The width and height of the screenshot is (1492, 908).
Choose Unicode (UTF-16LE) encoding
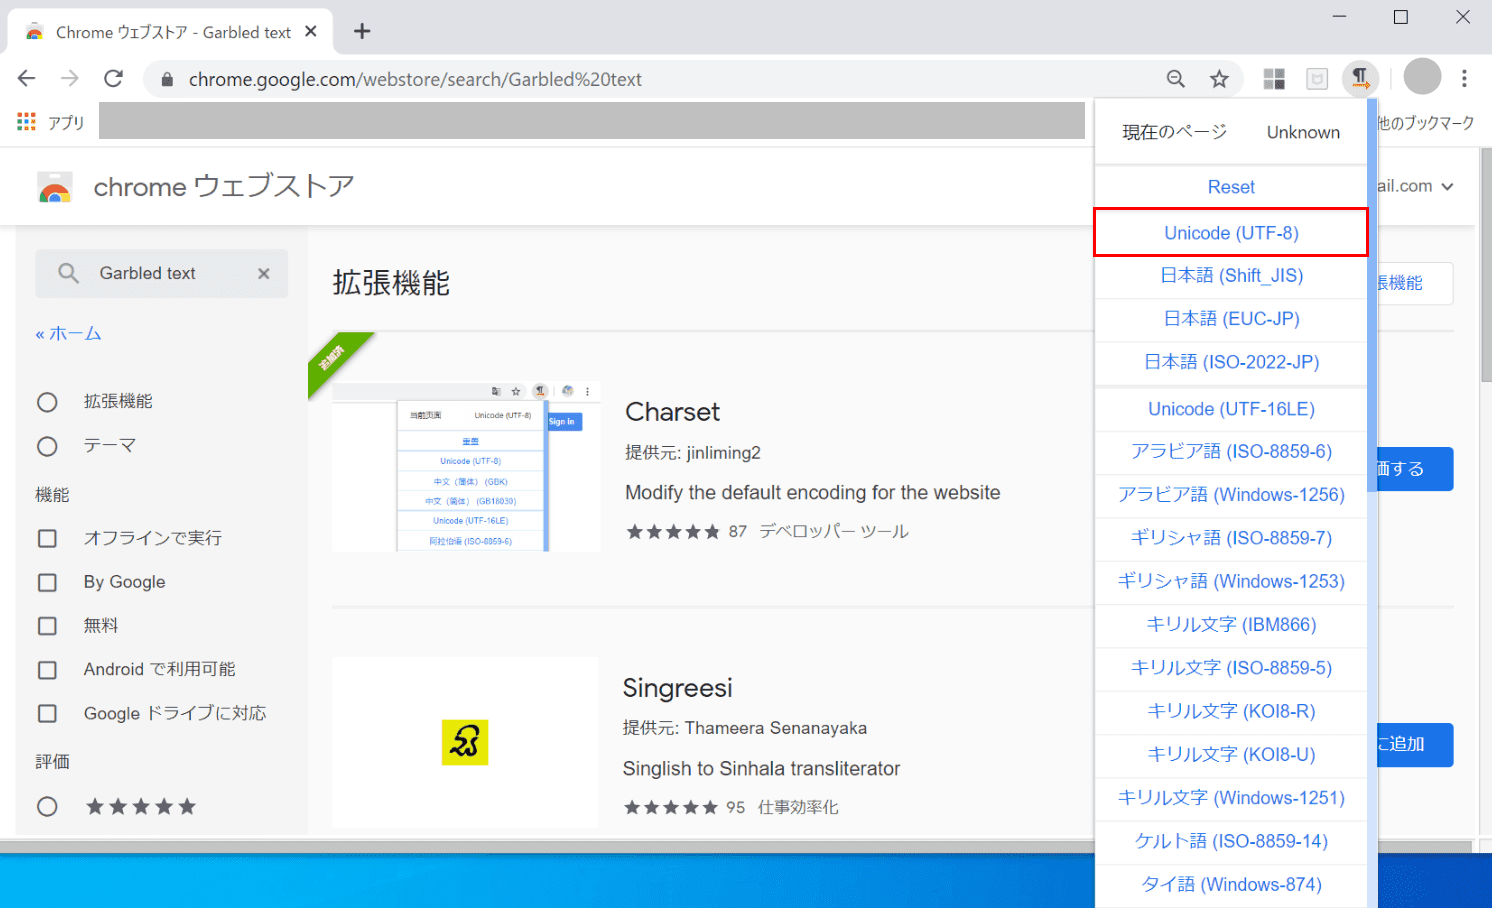[1231, 409]
